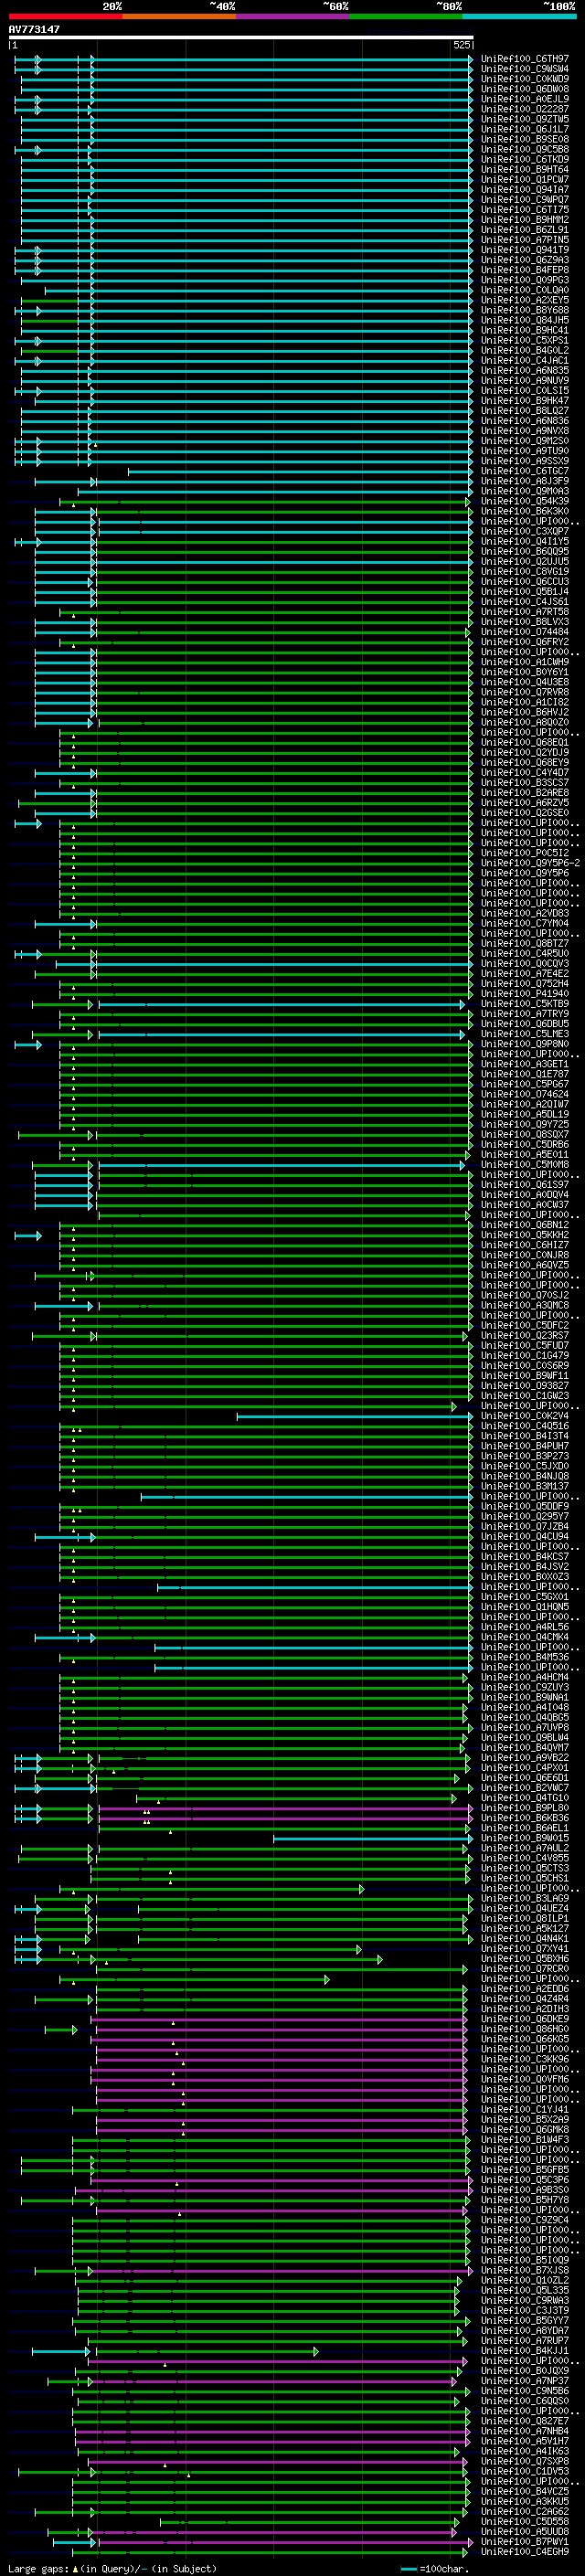This screenshot has height=2576, width=585.
Task: Select the UniRef100_C3XQP7 label
Action: pyautogui.click(x=525, y=531)
